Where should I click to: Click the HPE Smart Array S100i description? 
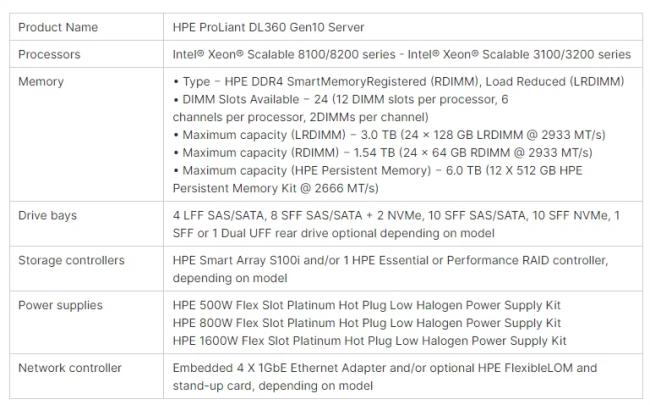pyautogui.click(x=390, y=269)
